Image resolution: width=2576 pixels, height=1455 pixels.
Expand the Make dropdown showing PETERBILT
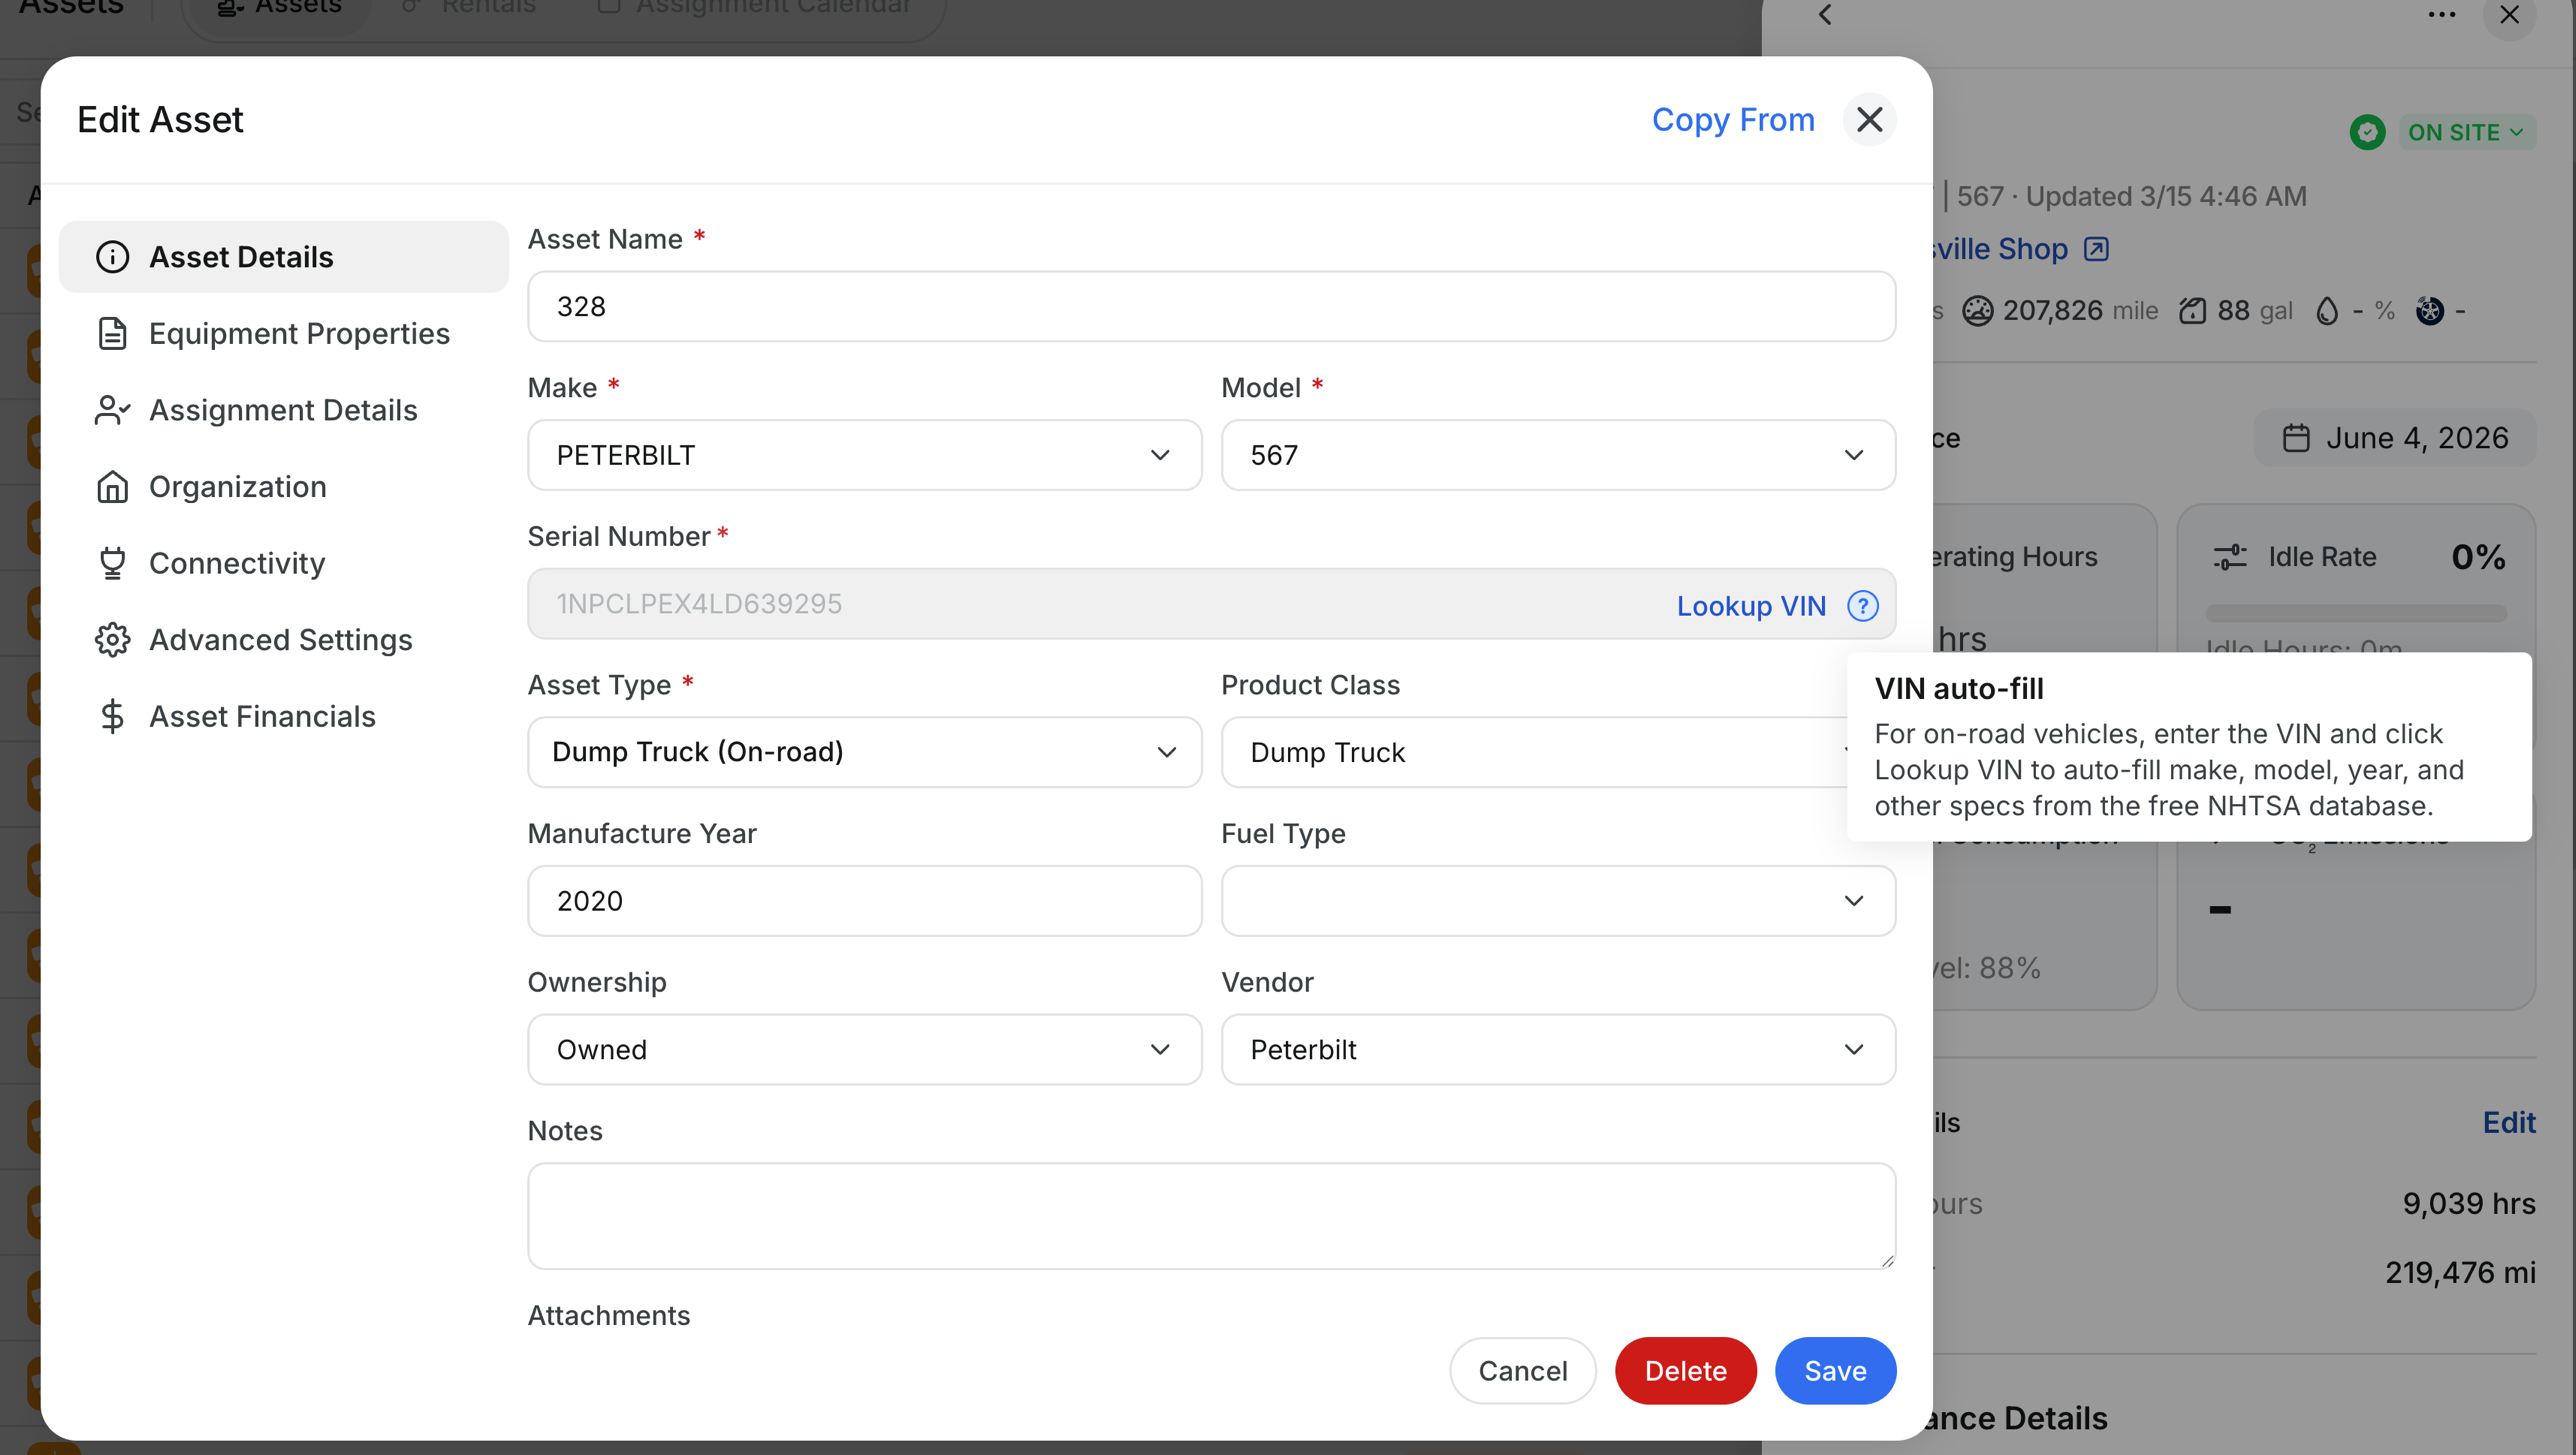click(864, 455)
